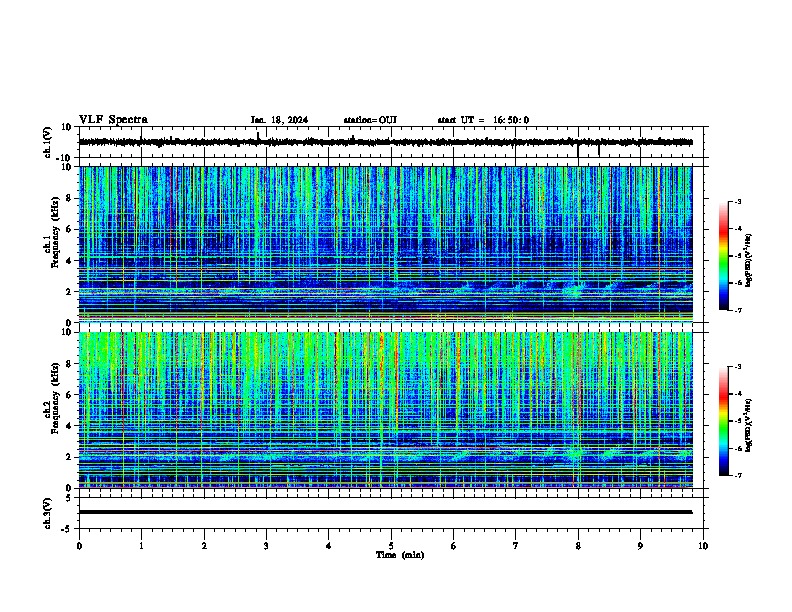Click the ch.1 "Frequency (kHz)" axis label
The image size is (792, 612).
55,232
